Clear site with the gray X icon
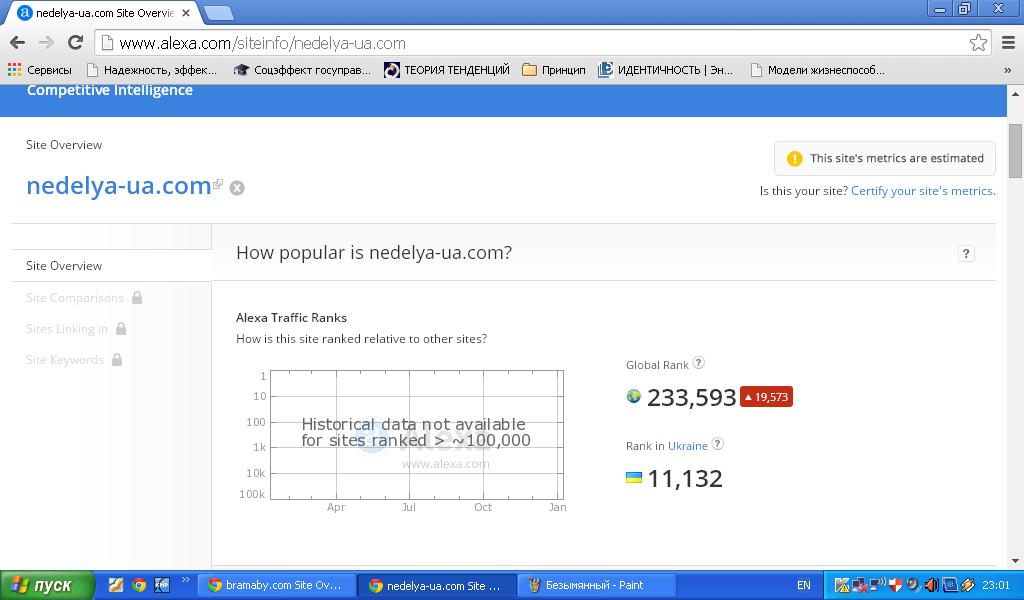1024x600 pixels. click(237, 188)
